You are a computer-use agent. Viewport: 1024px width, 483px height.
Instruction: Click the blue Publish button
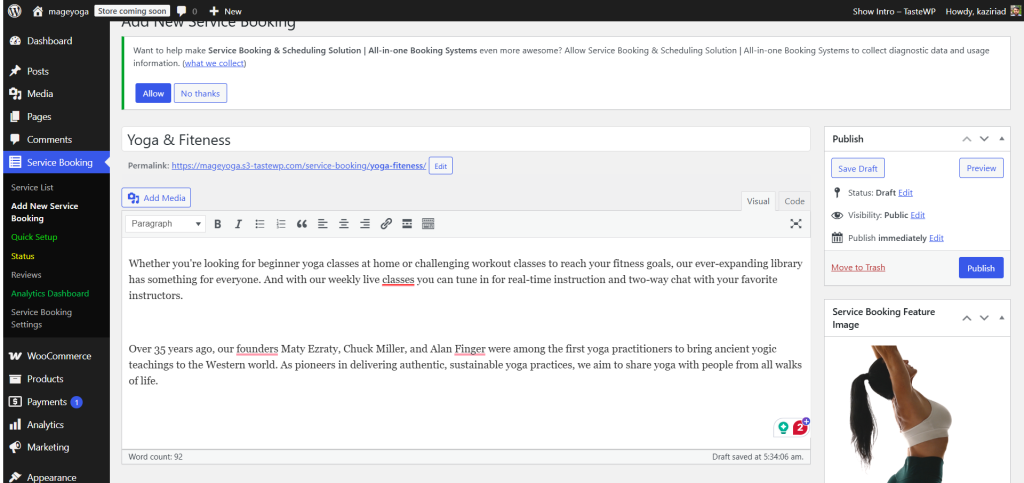point(980,268)
